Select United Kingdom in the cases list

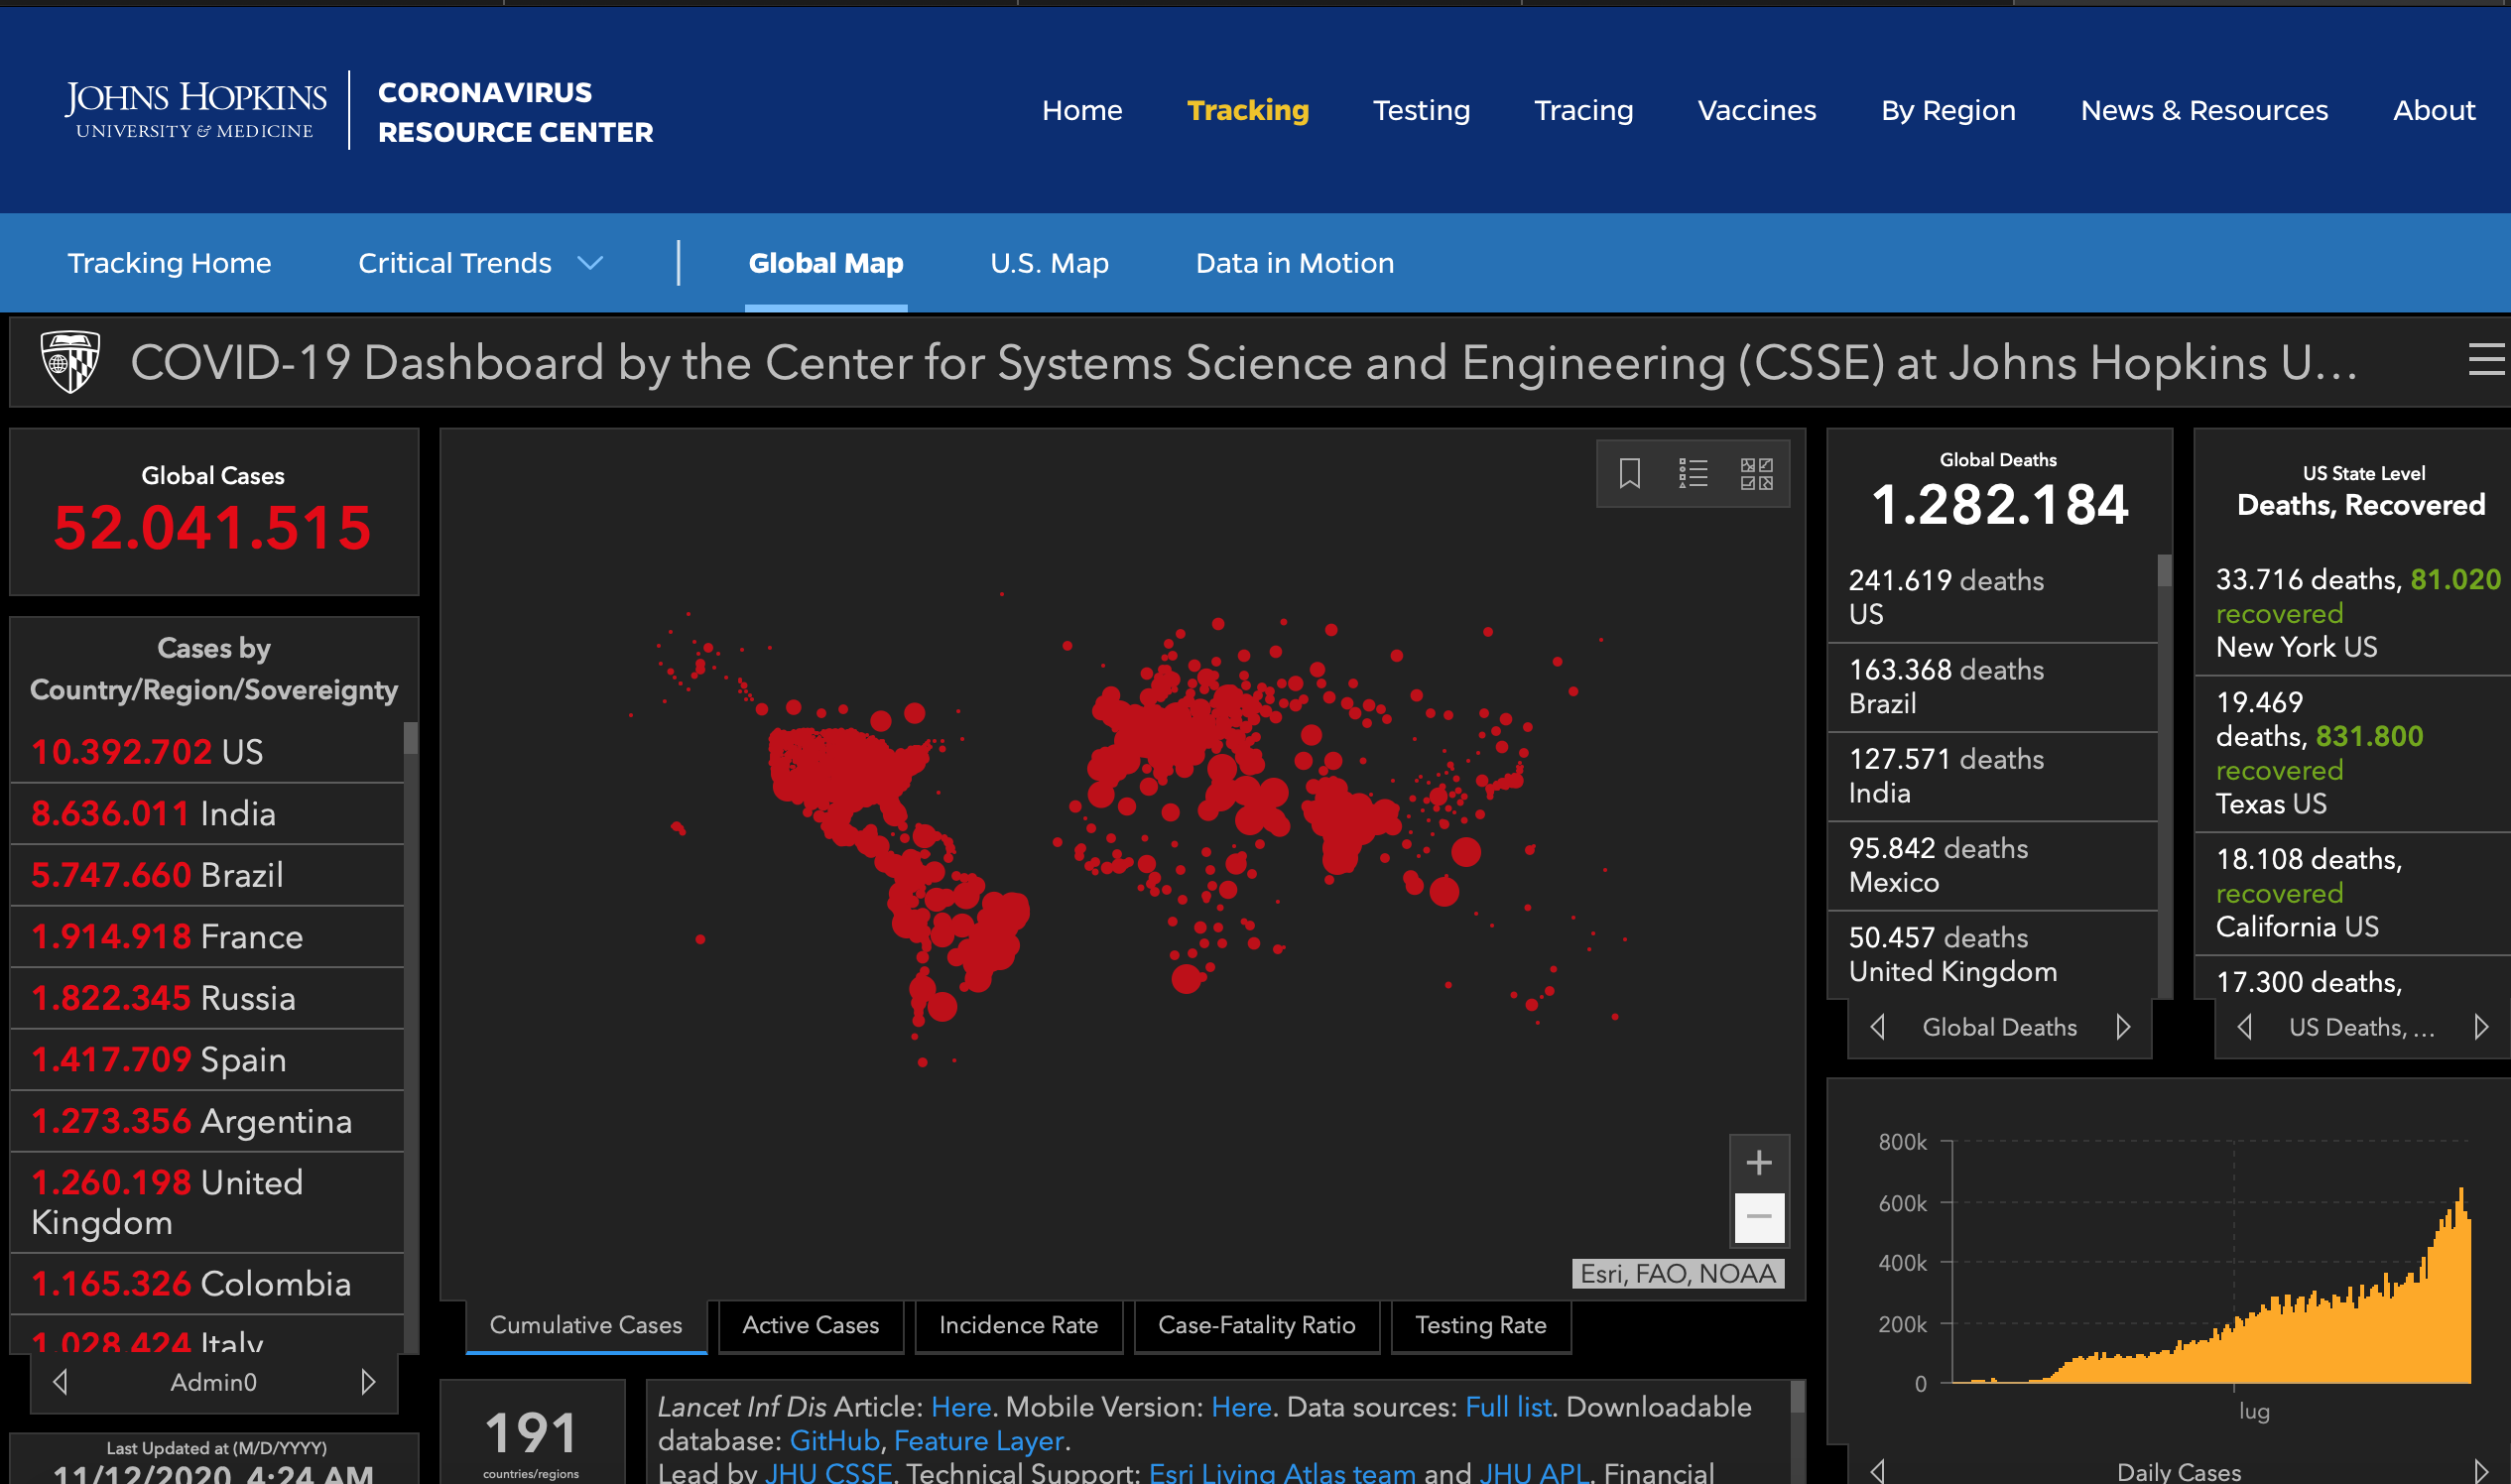click(207, 1203)
